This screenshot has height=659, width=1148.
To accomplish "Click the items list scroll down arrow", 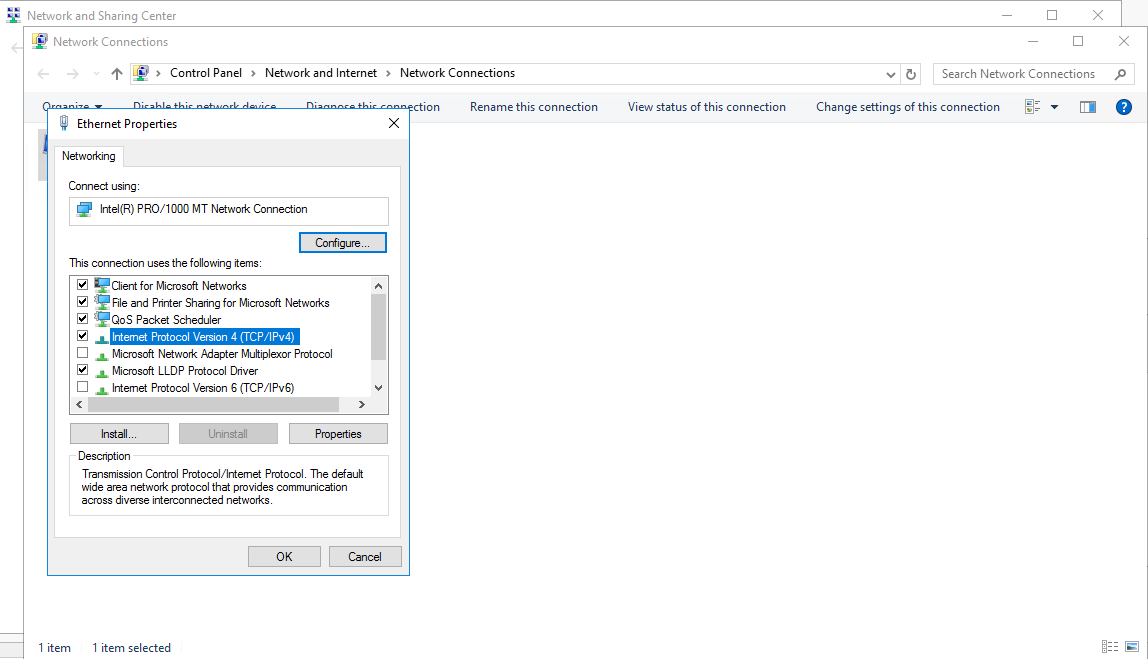I will coord(378,388).
